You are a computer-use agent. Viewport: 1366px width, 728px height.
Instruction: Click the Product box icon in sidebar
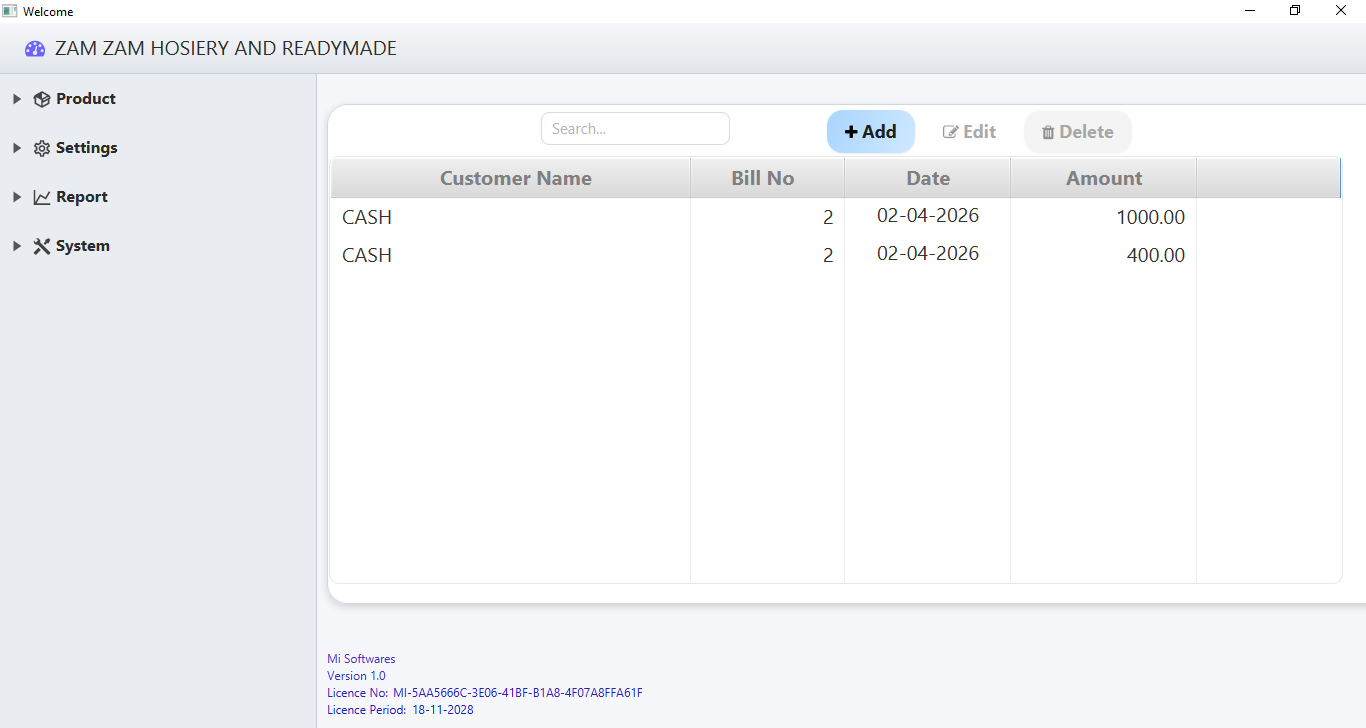tap(41, 98)
